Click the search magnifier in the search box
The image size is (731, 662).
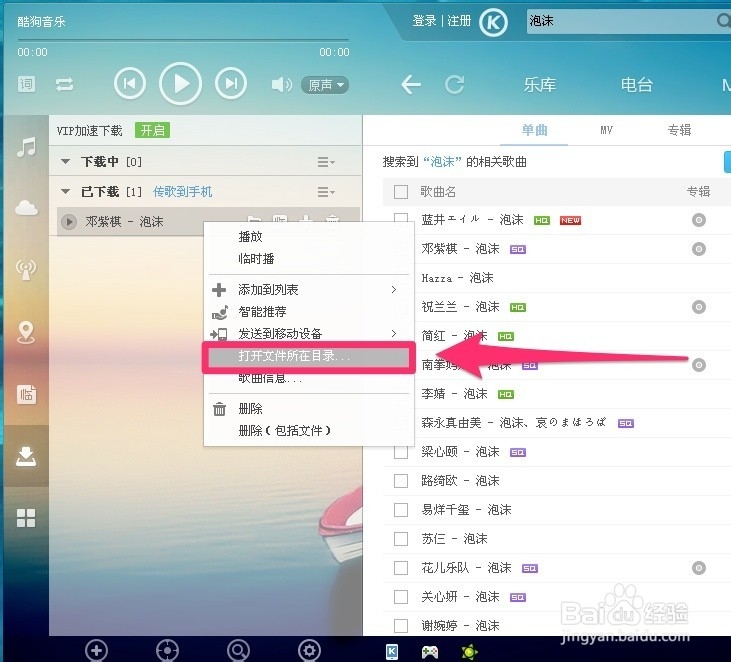click(x=724, y=21)
